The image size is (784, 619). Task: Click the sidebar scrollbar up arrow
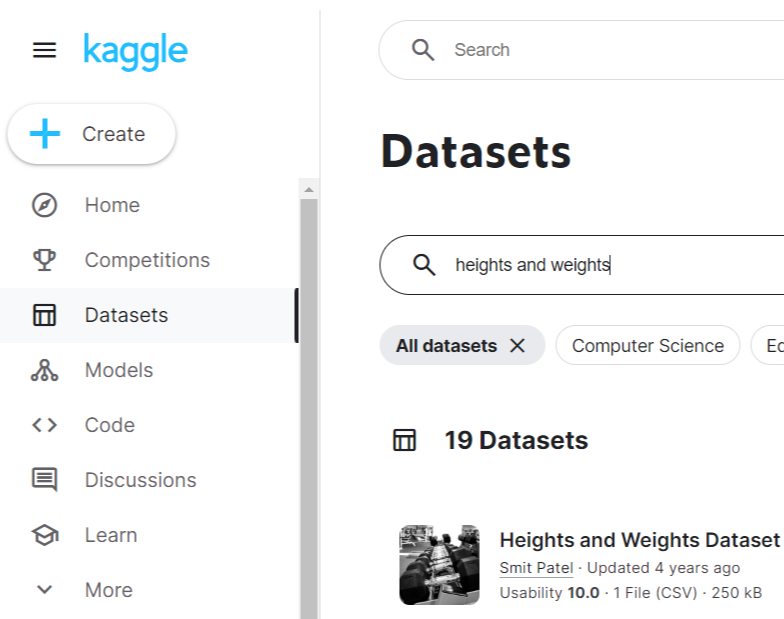coord(309,190)
